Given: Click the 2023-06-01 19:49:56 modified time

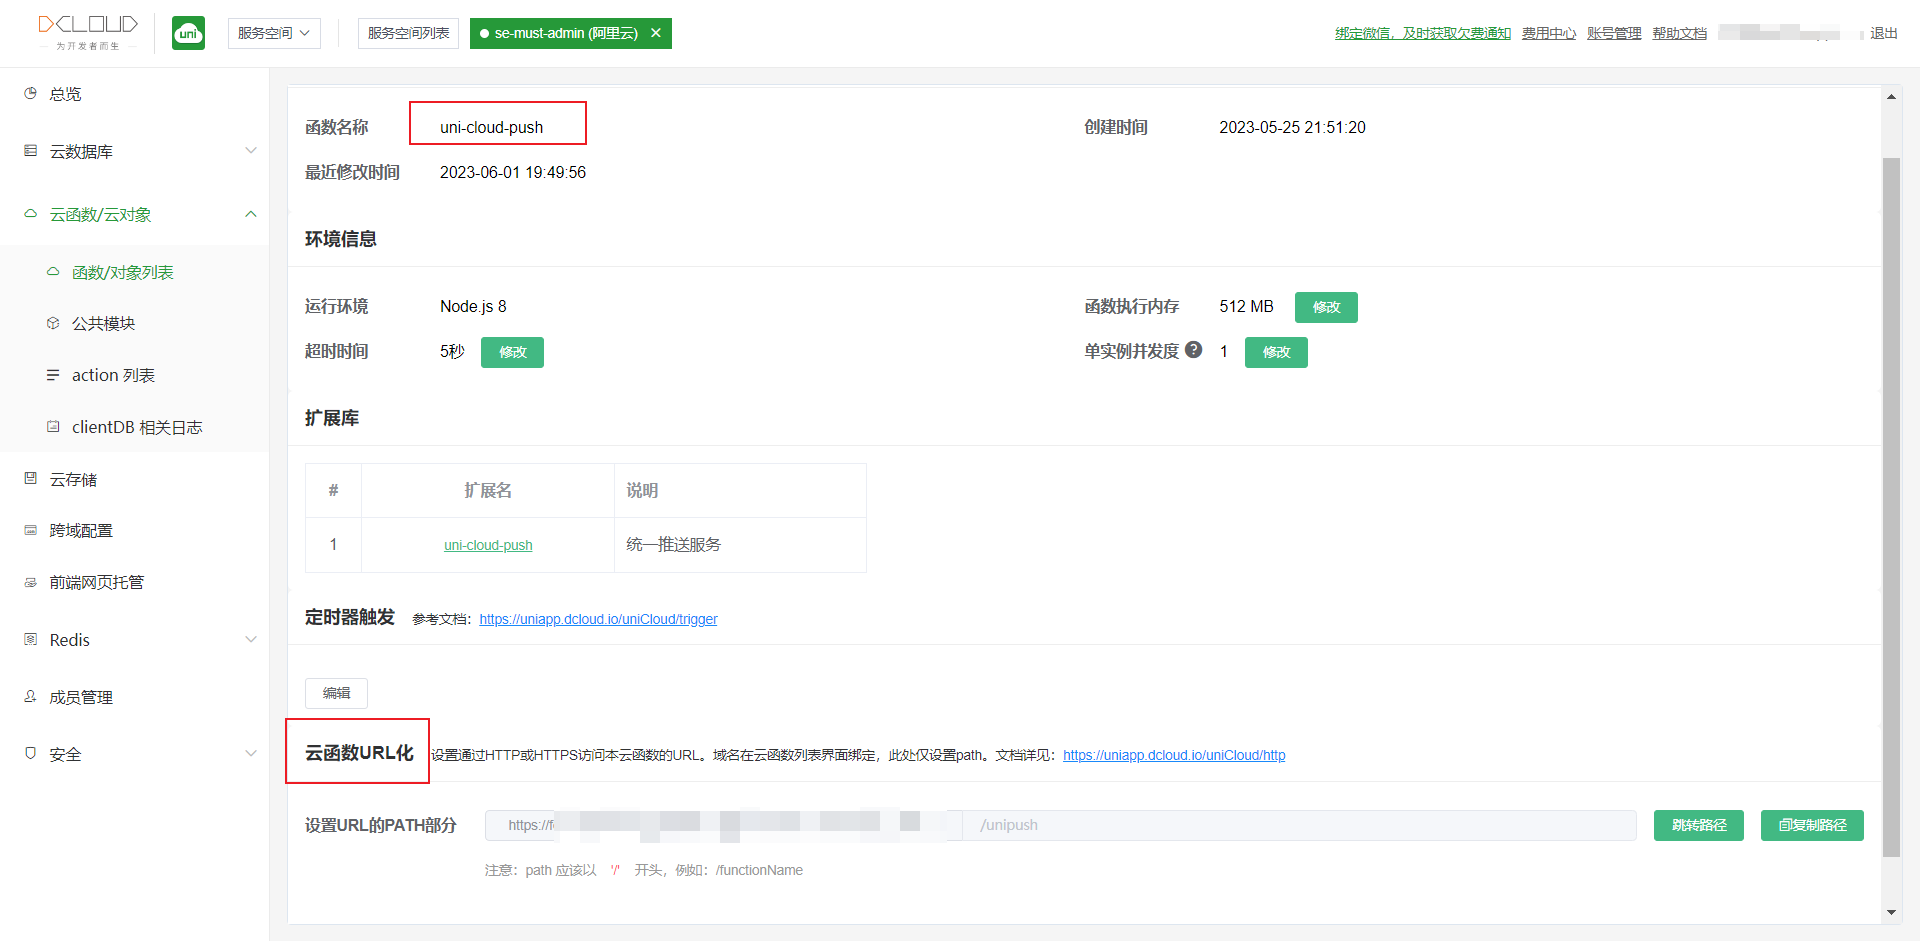Looking at the screenshot, I should (513, 172).
